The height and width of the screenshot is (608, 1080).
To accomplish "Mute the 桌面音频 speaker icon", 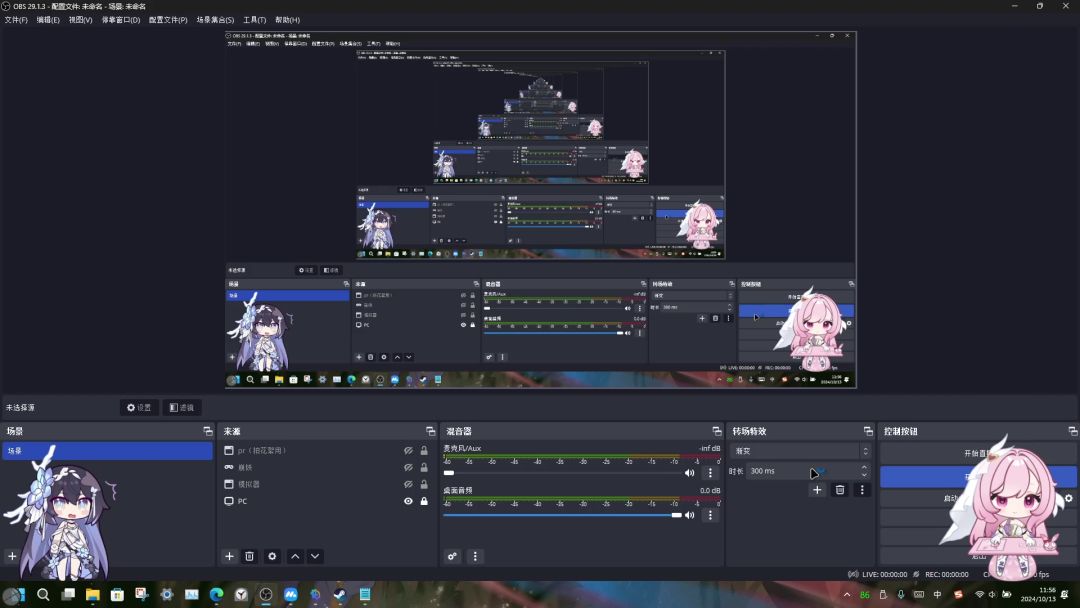I will click(689, 515).
